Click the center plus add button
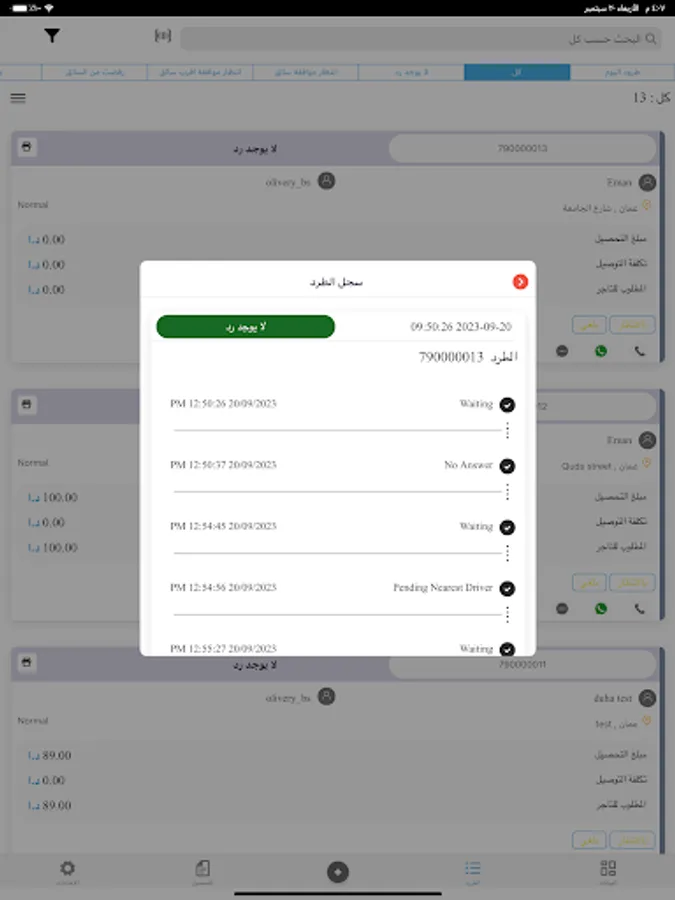The height and width of the screenshot is (900, 675). coord(338,872)
